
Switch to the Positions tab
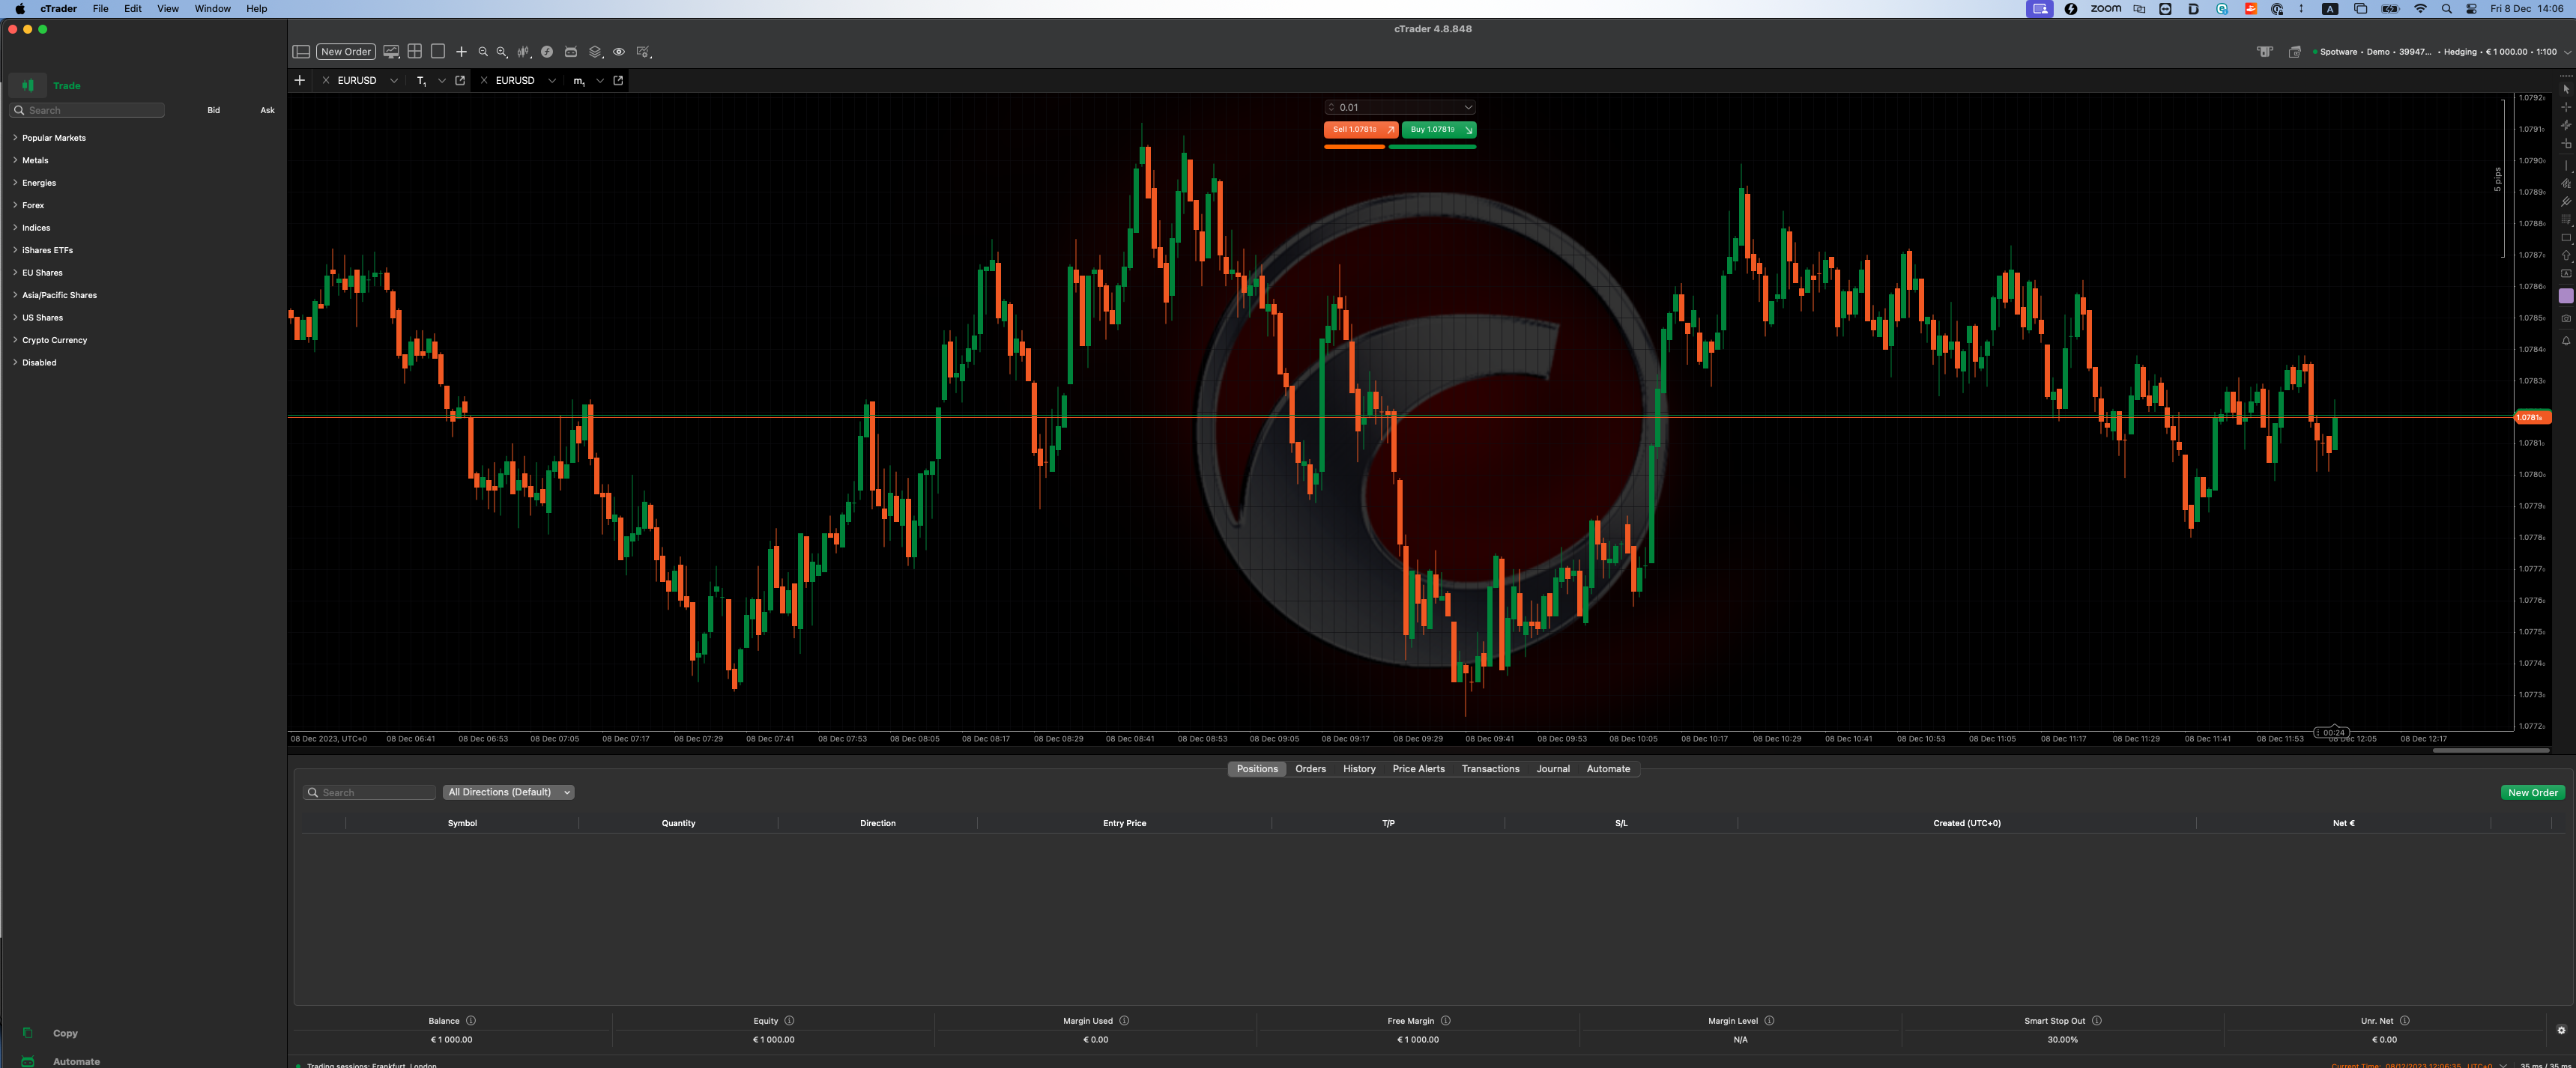pyautogui.click(x=1256, y=769)
